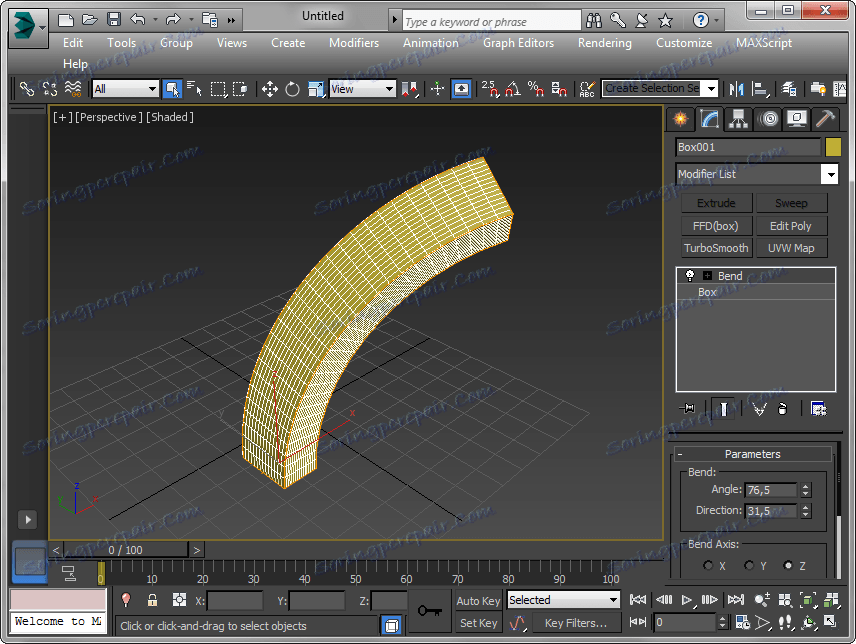Open the selection filter All dropdown

125,89
